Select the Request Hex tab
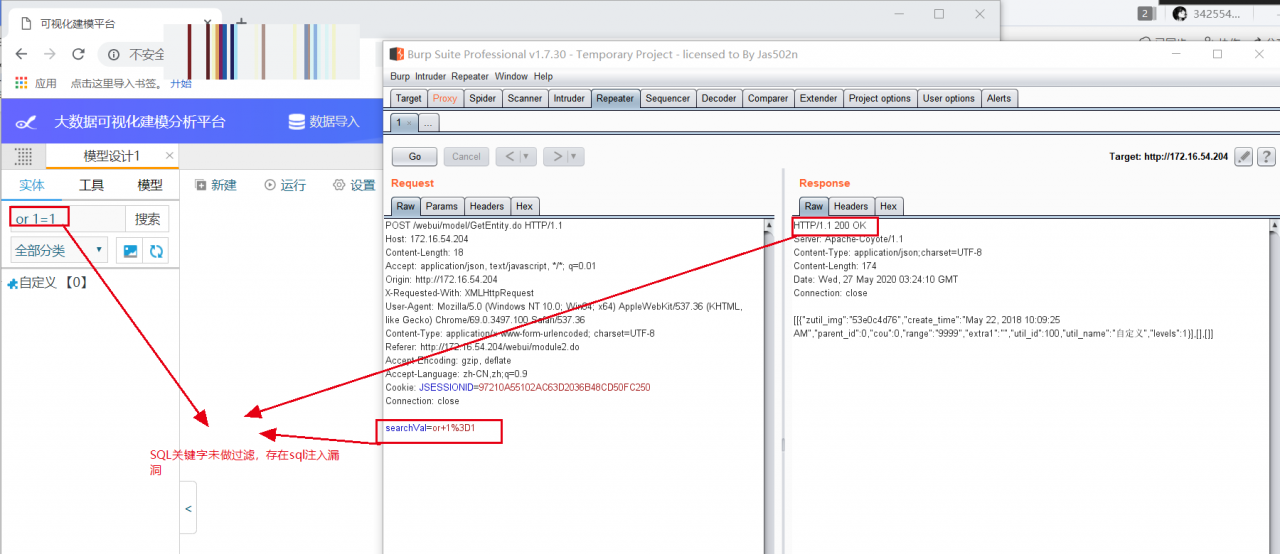This screenshot has height=554, width=1280. tap(525, 206)
